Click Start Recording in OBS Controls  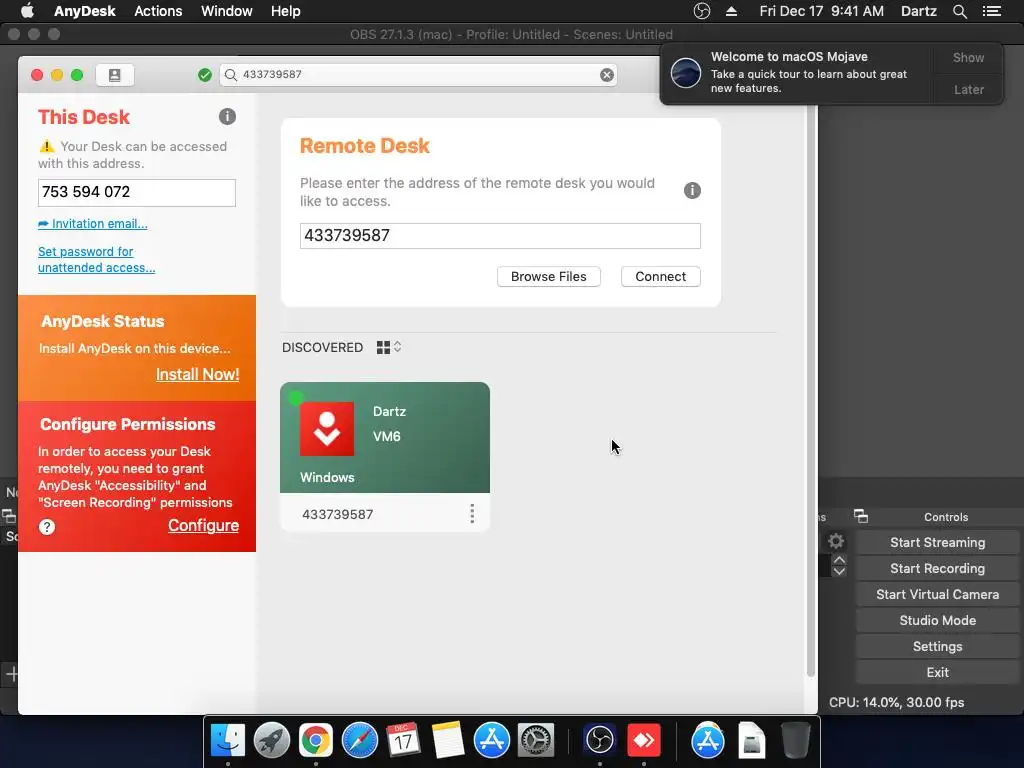click(937, 569)
